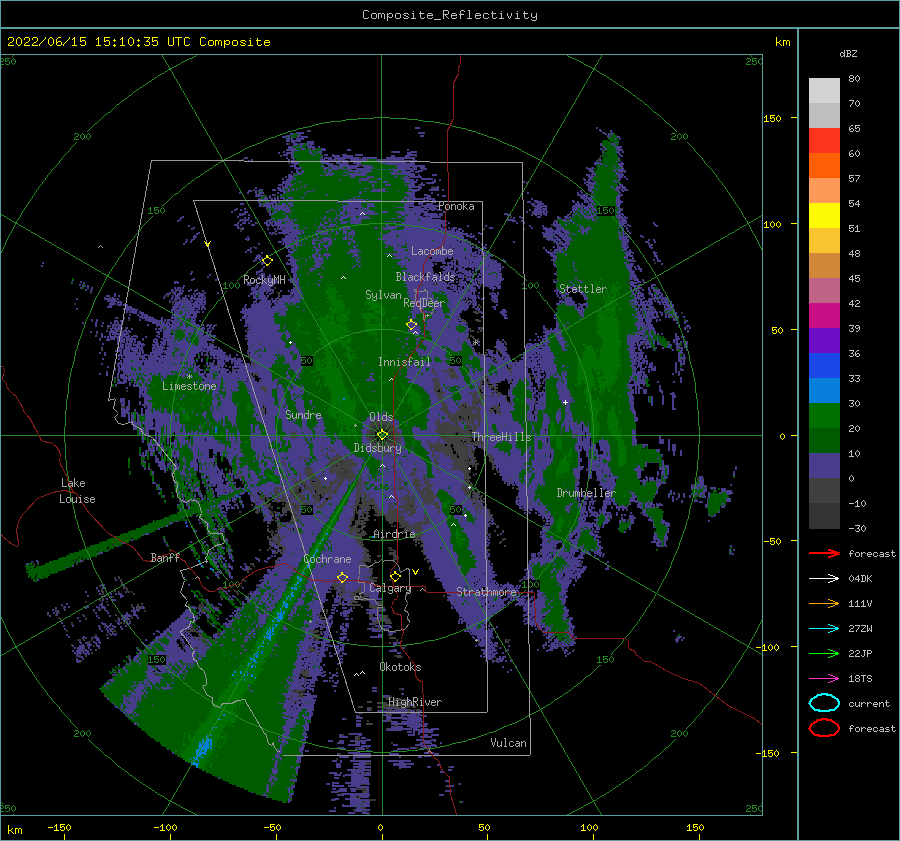
Task: Click the bright green 30 dBZ swatch
Action: pos(824,416)
